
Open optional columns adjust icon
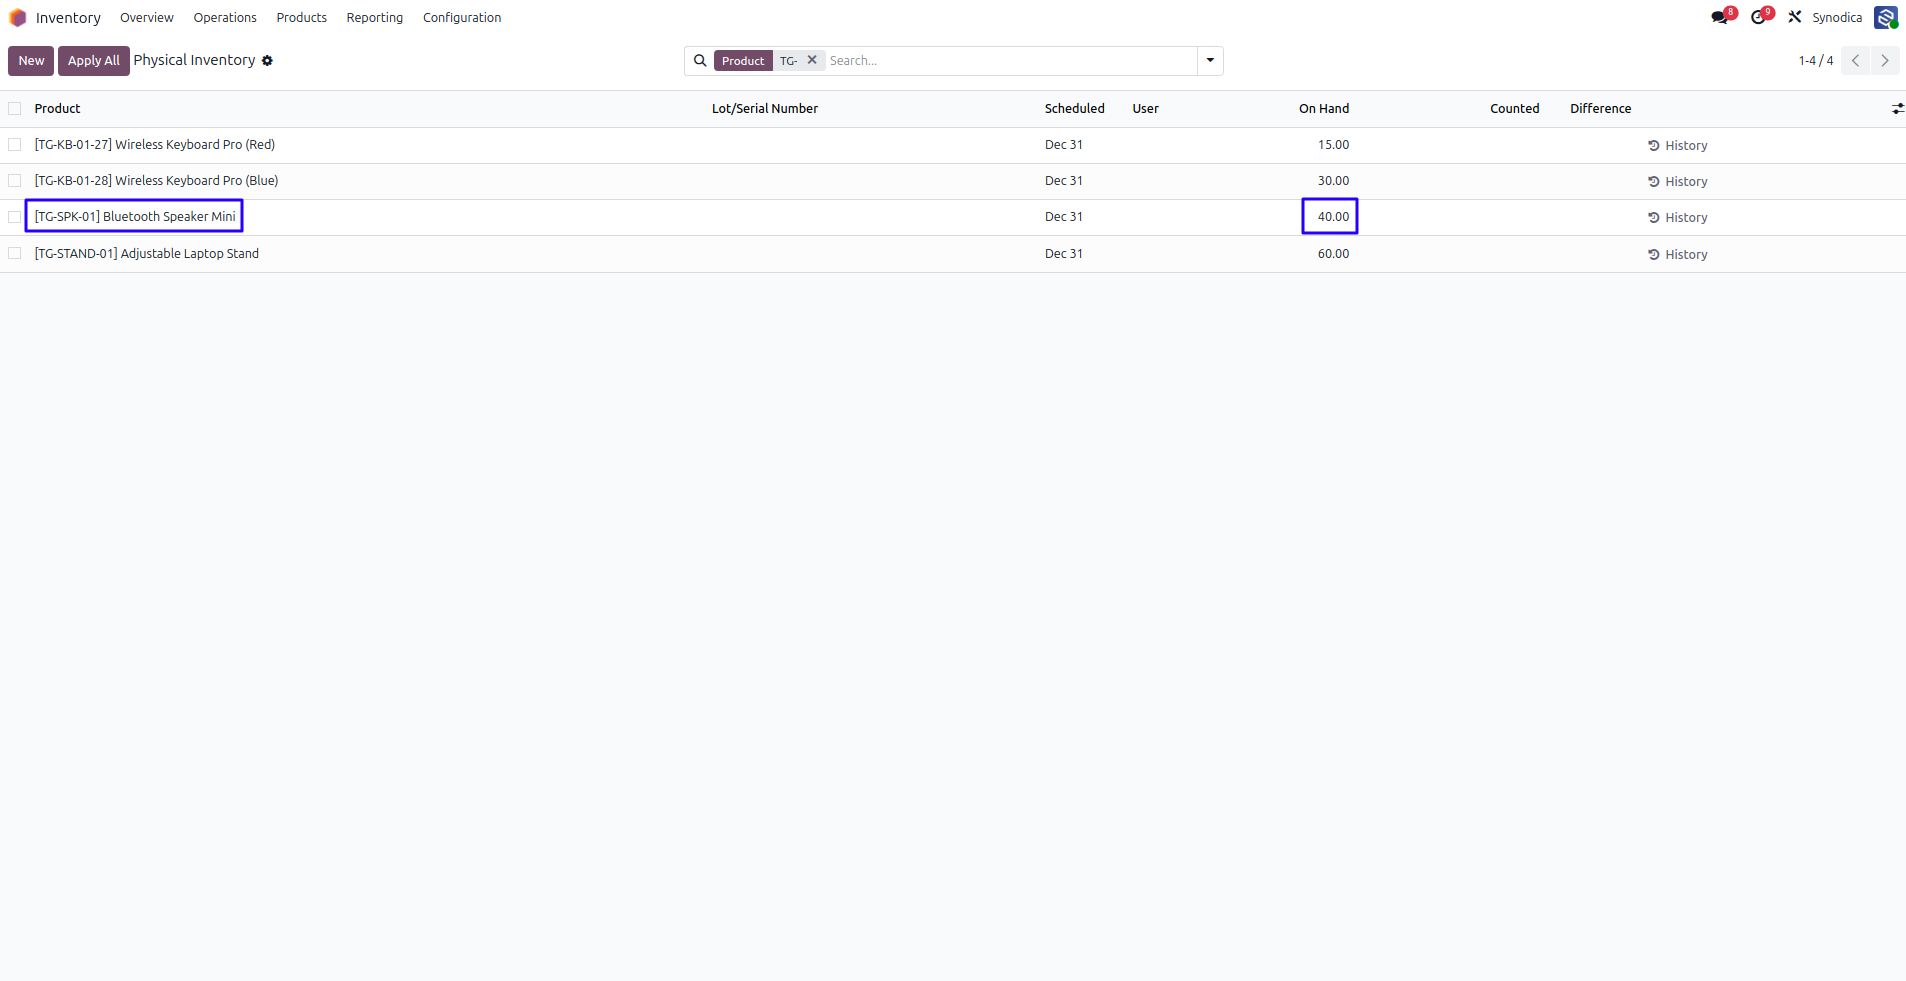tap(1897, 108)
